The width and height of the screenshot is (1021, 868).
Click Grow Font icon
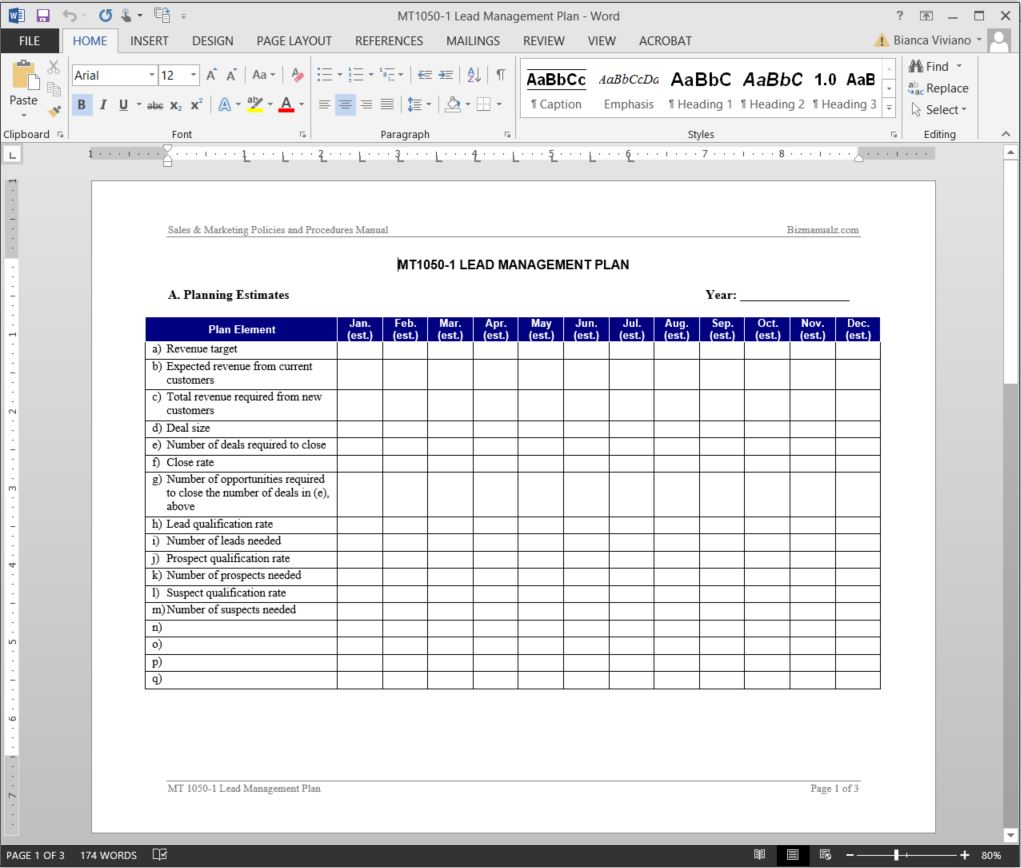point(212,75)
